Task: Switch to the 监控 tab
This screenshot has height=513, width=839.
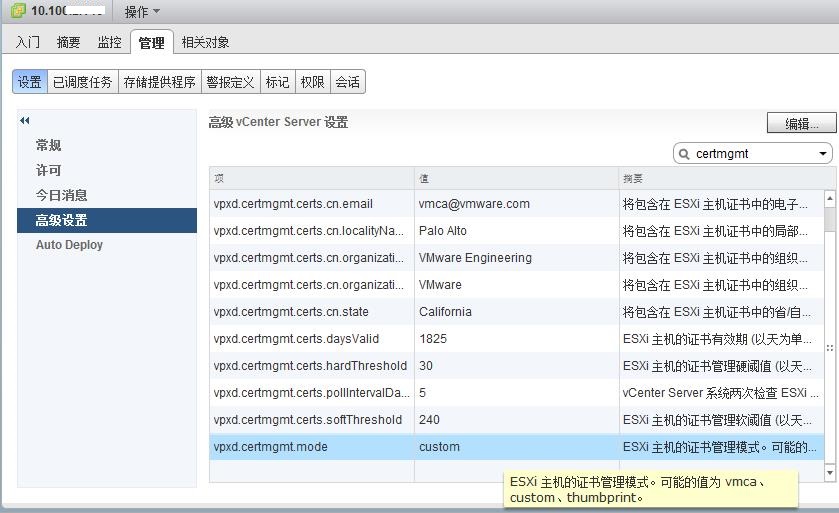Action: (110, 42)
